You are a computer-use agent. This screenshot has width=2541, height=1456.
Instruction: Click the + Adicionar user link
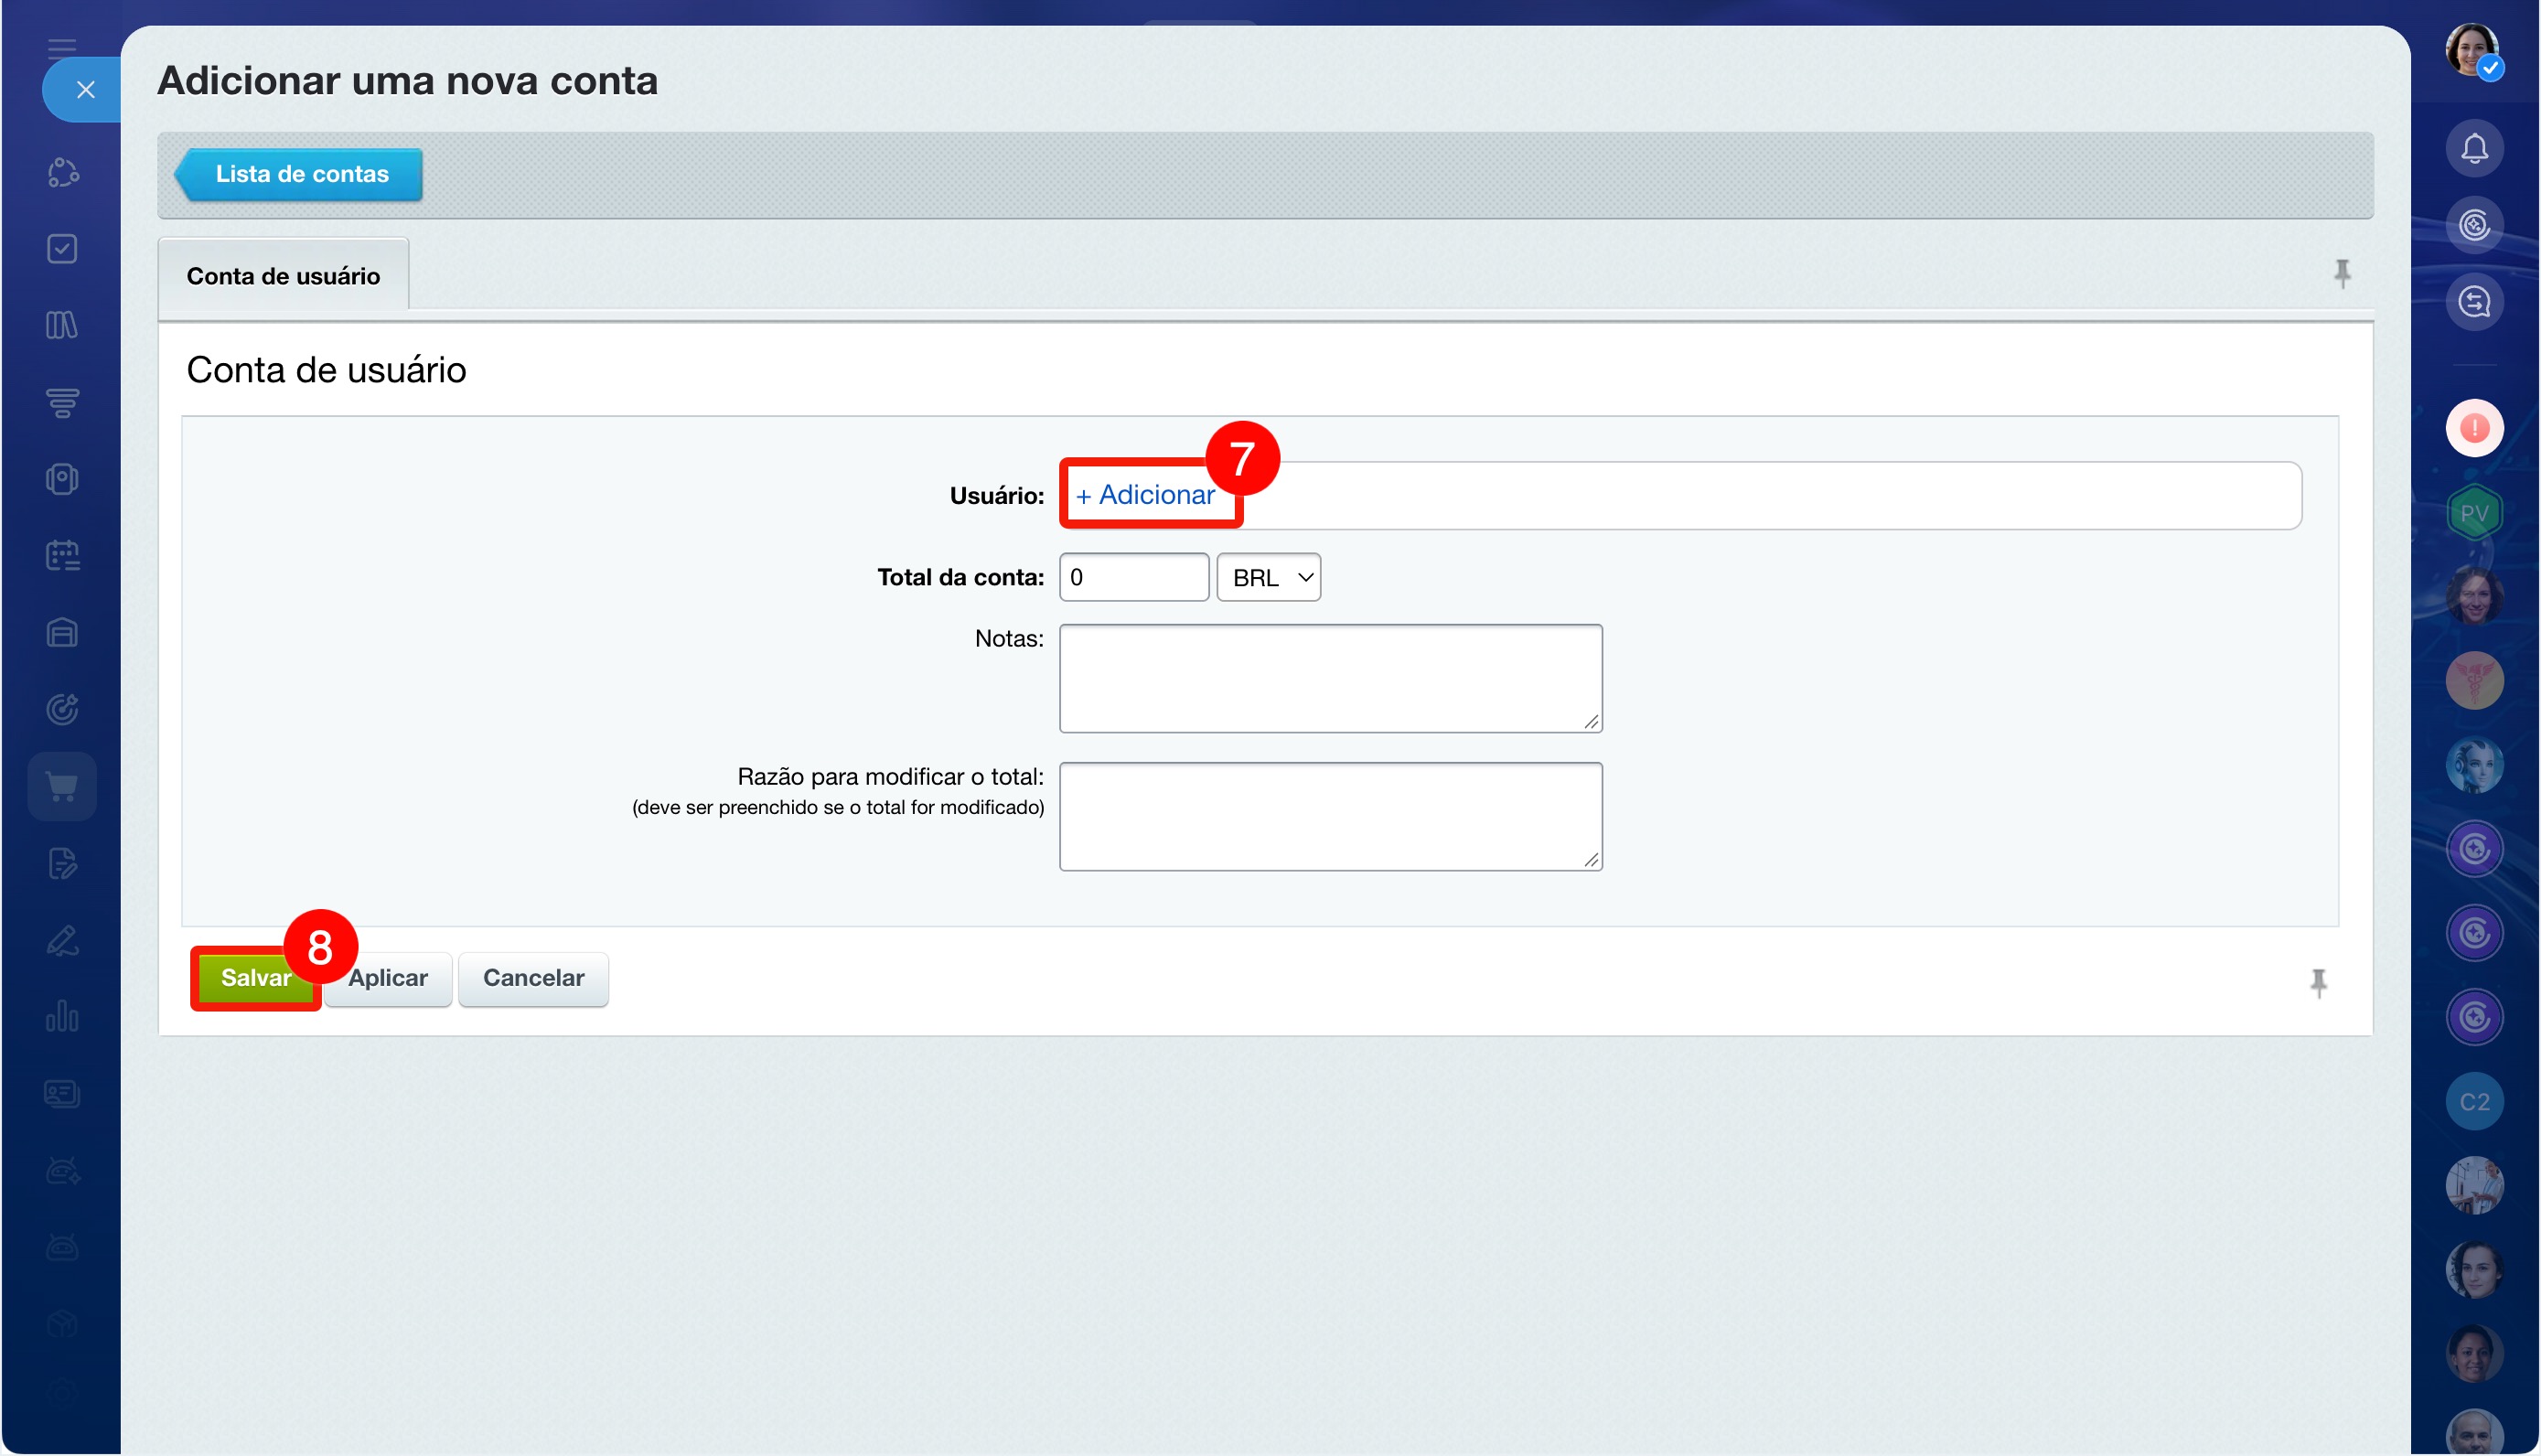(x=1145, y=495)
